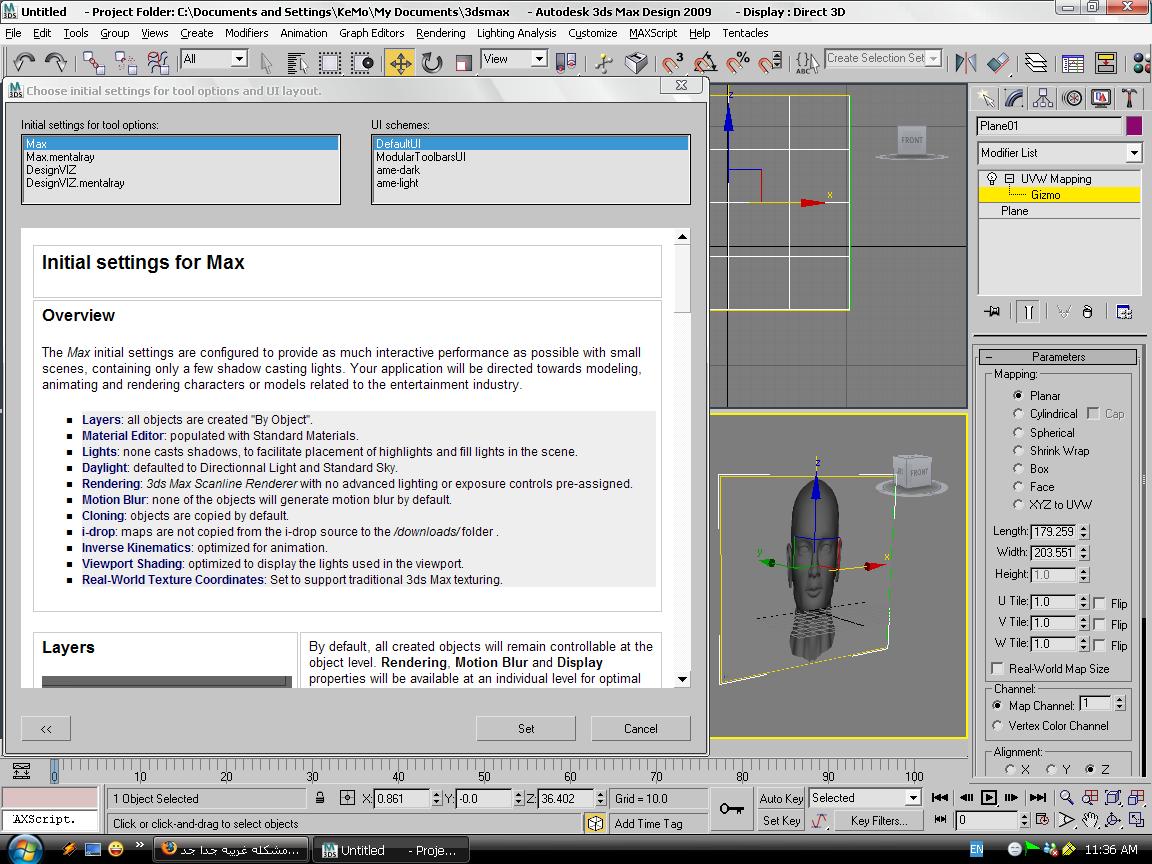The width and height of the screenshot is (1152, 864).
Task: Collapse the UVW Mapping modifier tree
Action: (x=1009, y=179)
